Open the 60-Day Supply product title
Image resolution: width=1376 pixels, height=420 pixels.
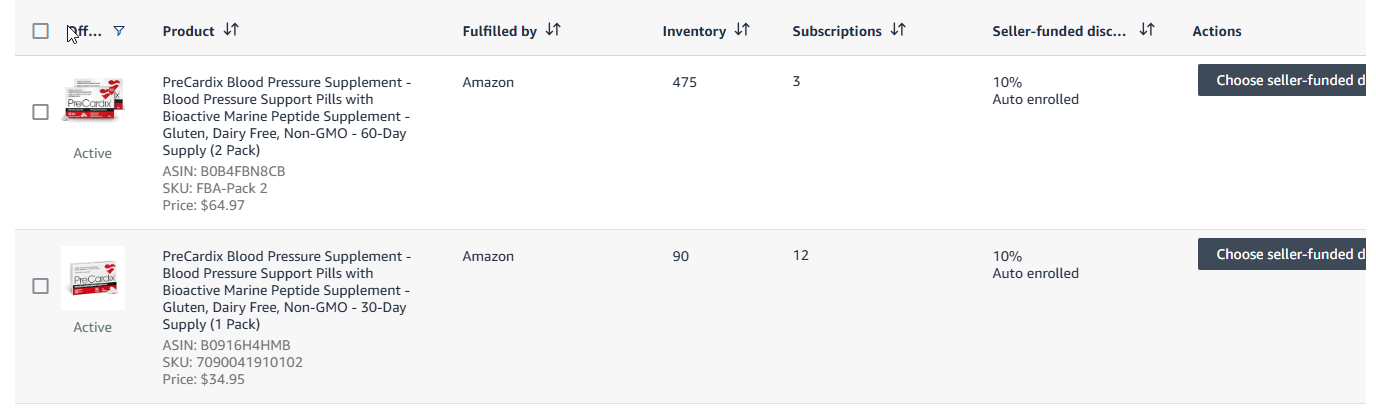coord(286,116)
